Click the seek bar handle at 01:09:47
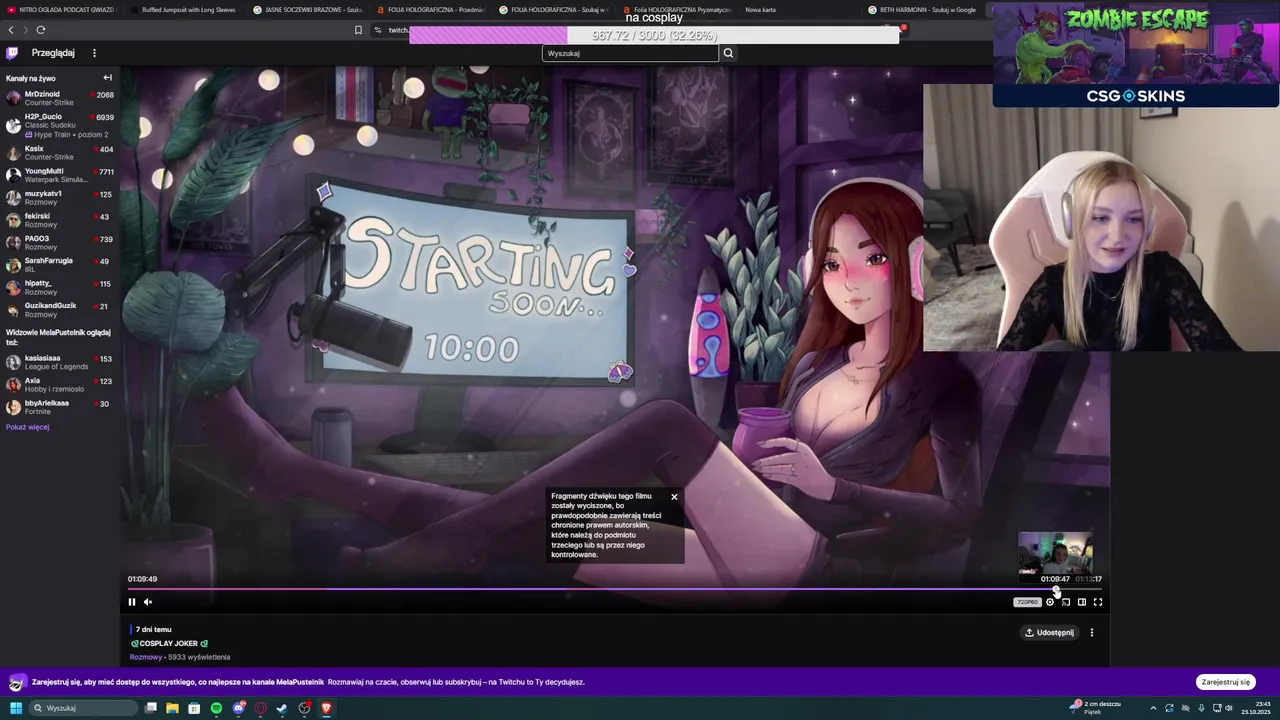This screenshot has height=720, width=1280. 1056,589
